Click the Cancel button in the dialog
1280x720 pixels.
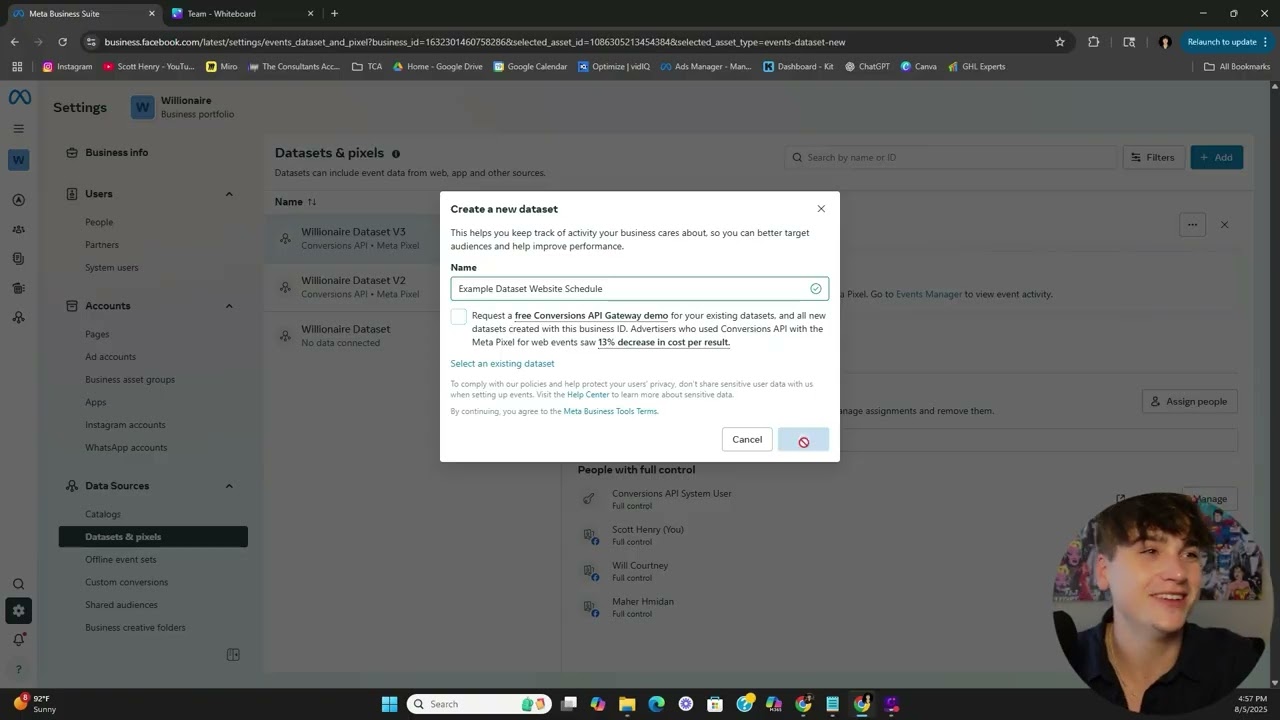(747, 439)
